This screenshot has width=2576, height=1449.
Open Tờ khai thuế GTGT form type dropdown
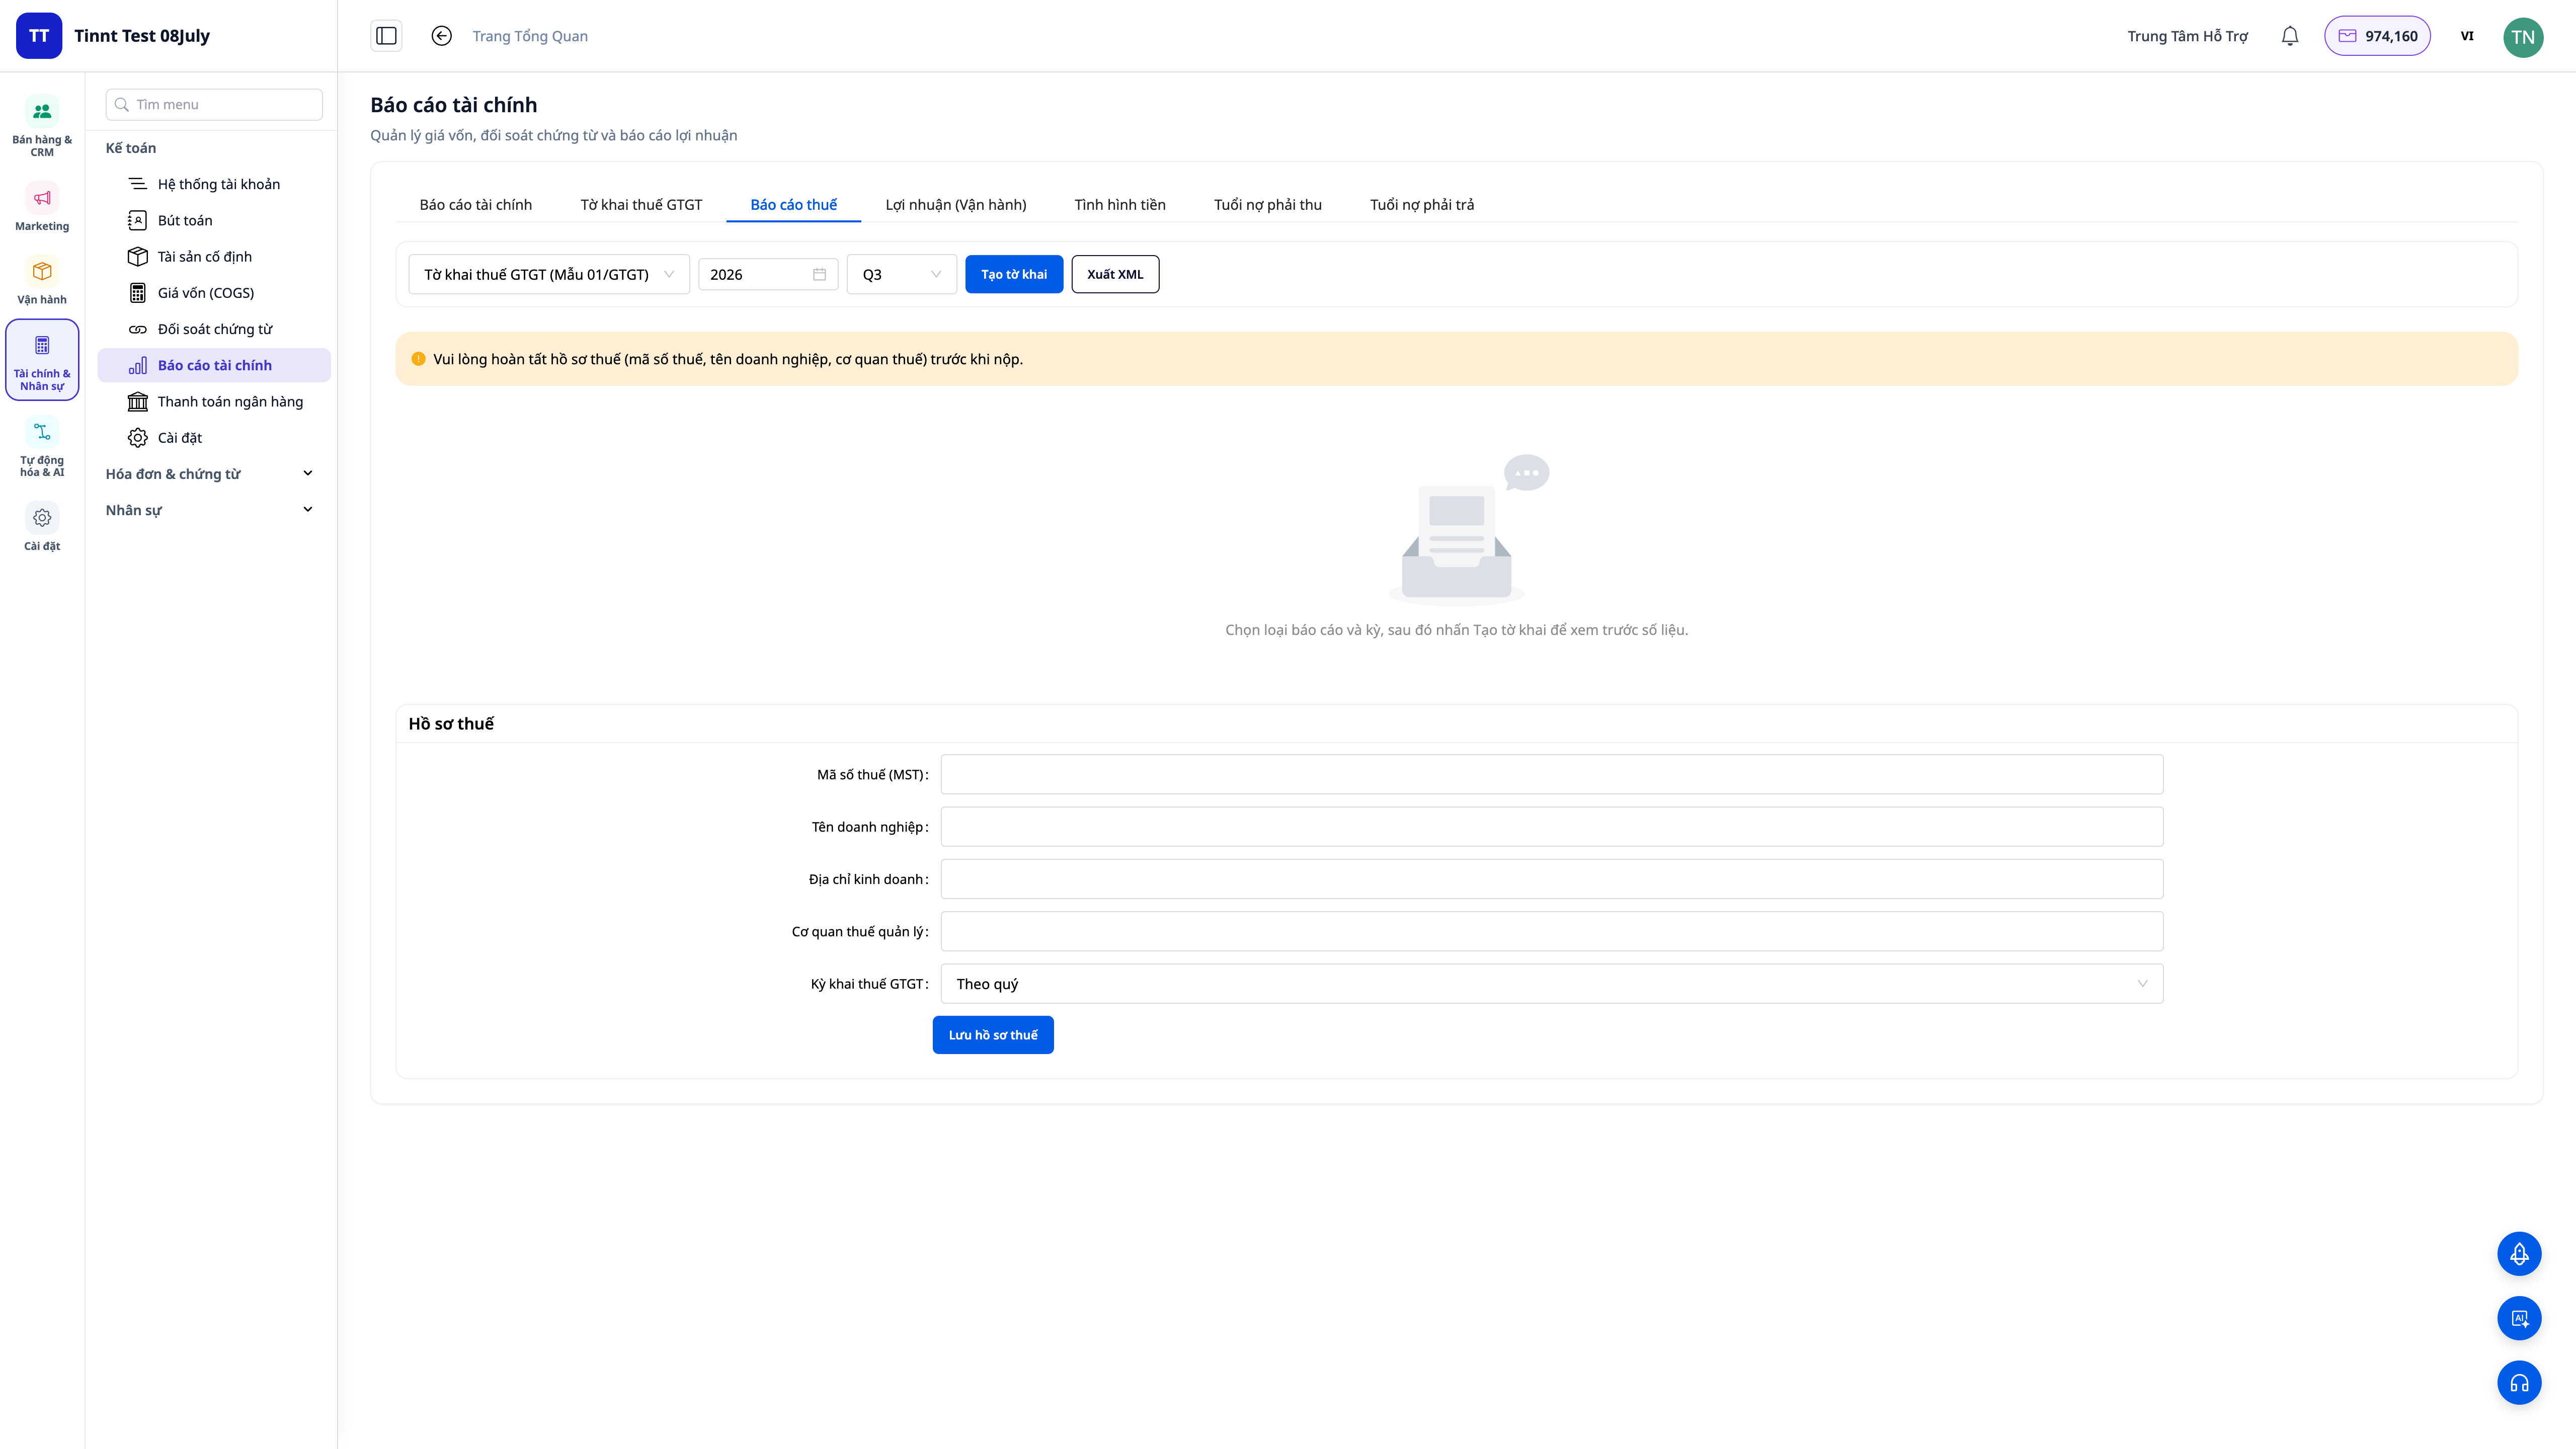tap(549, 274)
